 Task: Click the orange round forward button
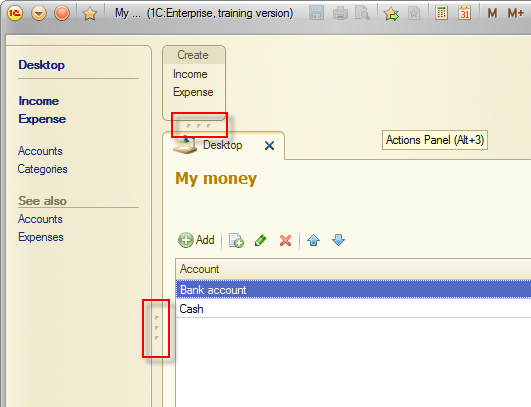[62, 13]
